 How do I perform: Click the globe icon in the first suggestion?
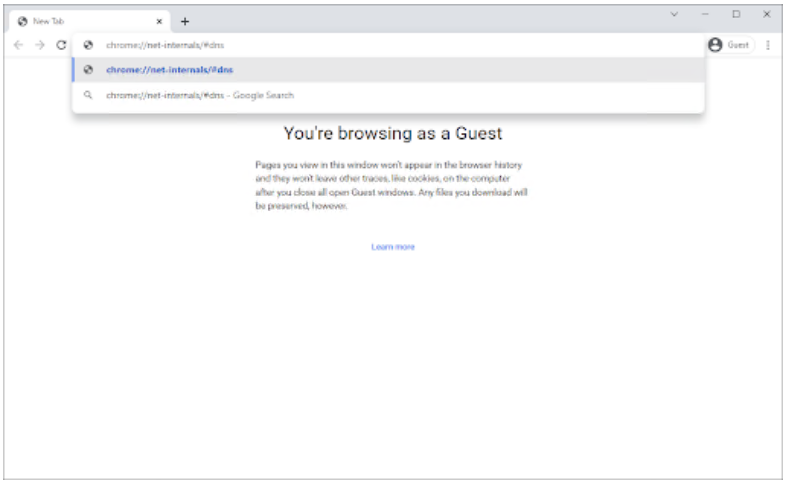point(88,70)
